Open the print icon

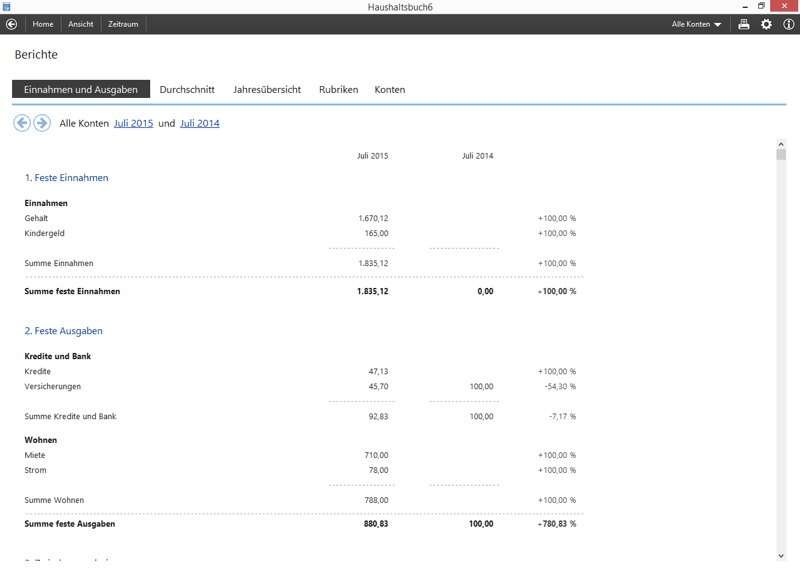point(744,24)
